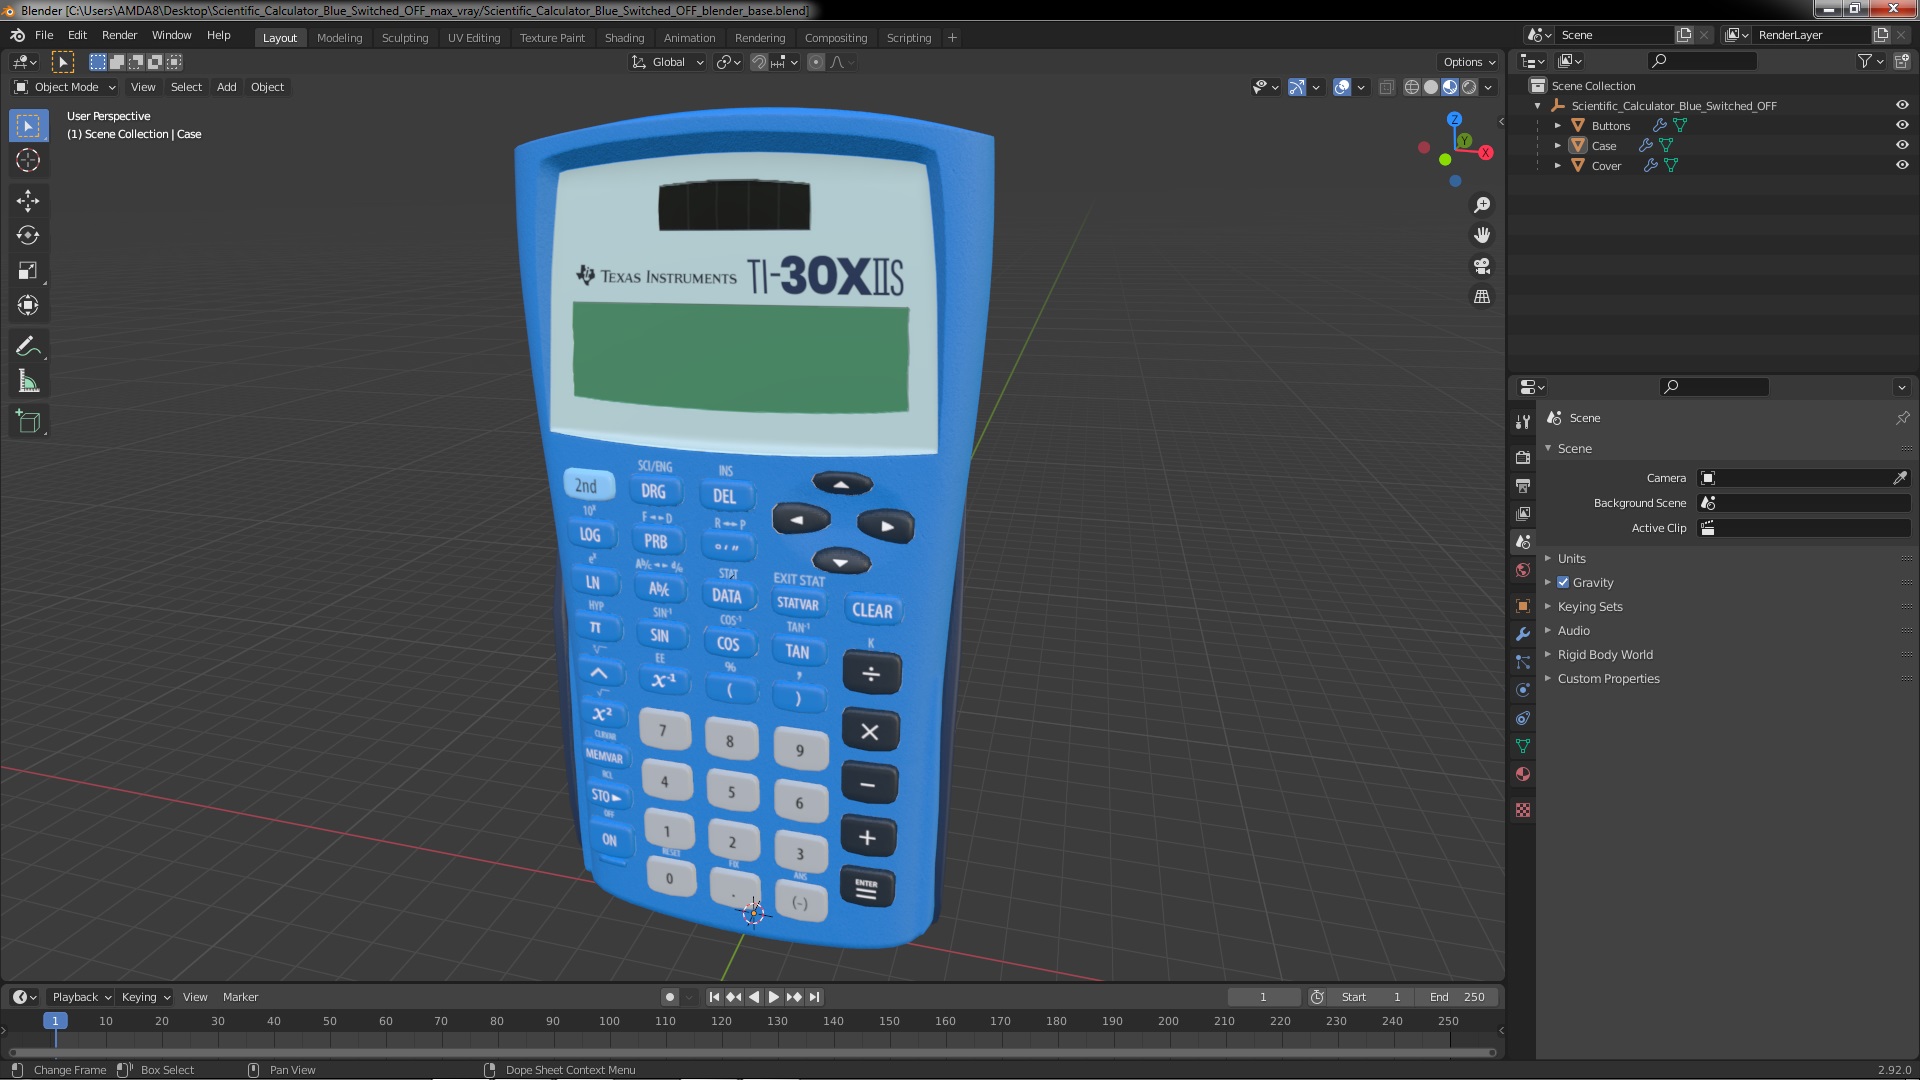Viewport: 1920px width, 1080px height.
Task: Toggle auto keying record button
Action: click(669, 997)
